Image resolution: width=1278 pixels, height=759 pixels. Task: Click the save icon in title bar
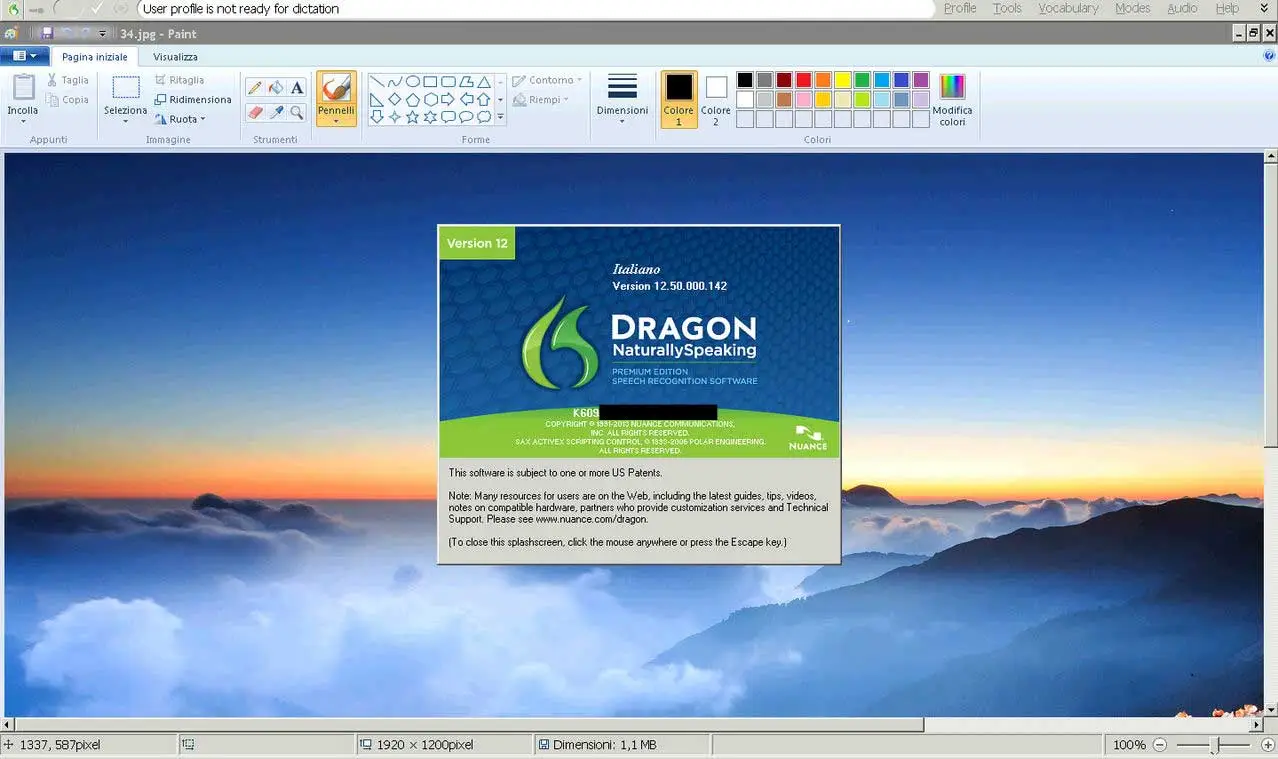(x=47, y=34)
